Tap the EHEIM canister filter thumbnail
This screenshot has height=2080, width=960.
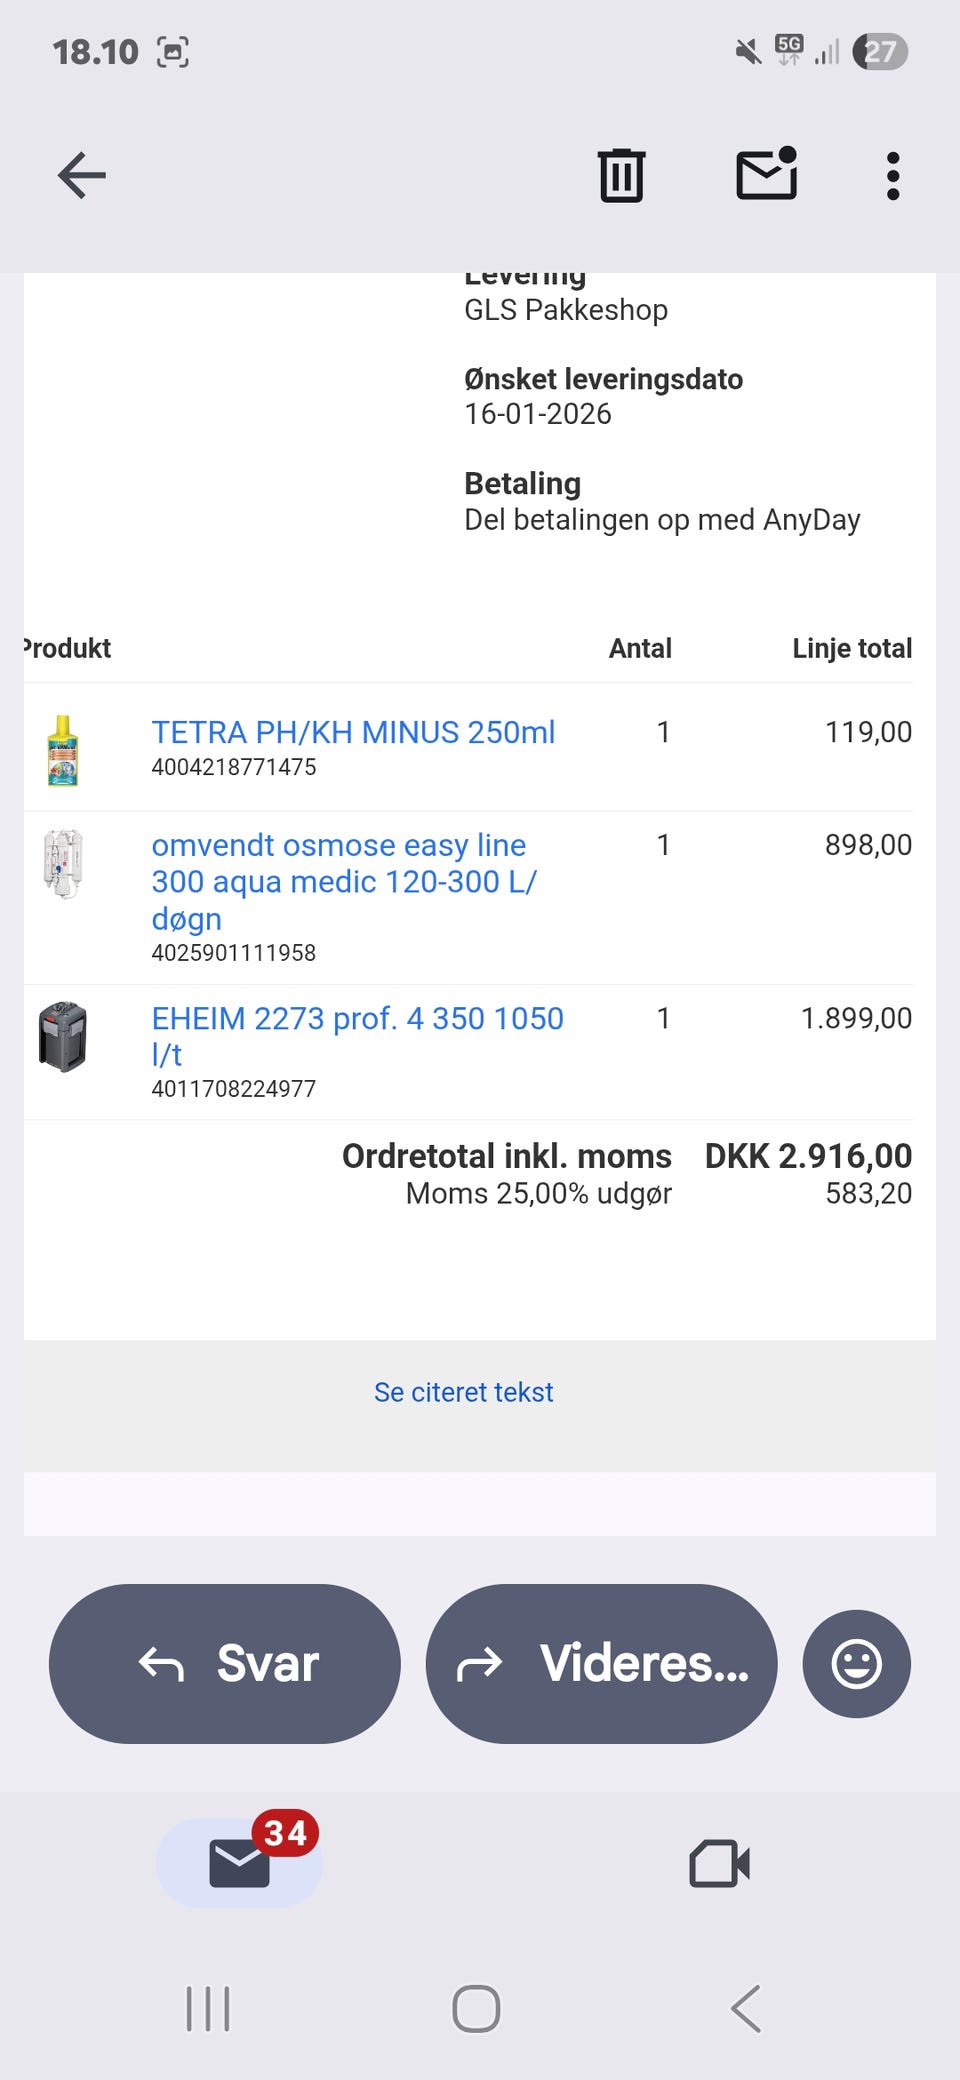pyautogui.click(x=63, y=1036)
